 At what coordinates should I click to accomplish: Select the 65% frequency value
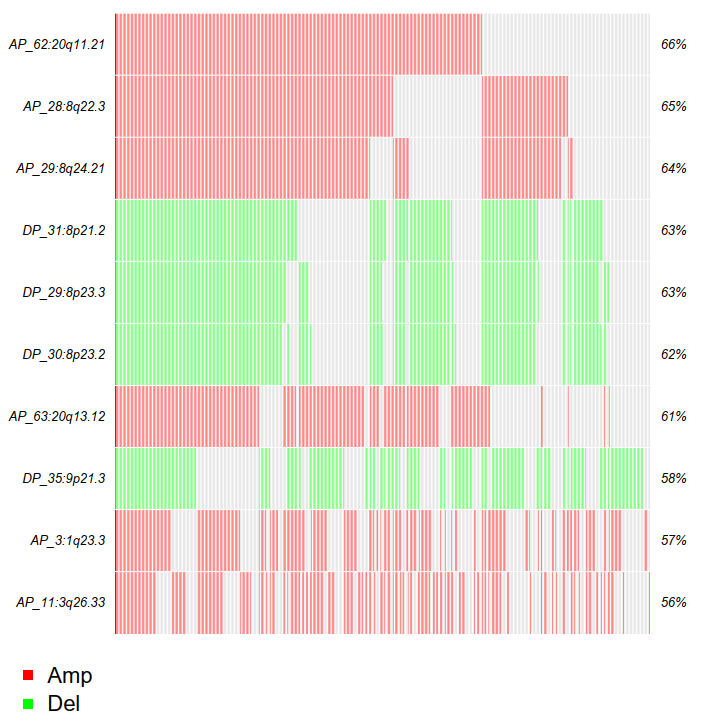[x=674, y=106]
